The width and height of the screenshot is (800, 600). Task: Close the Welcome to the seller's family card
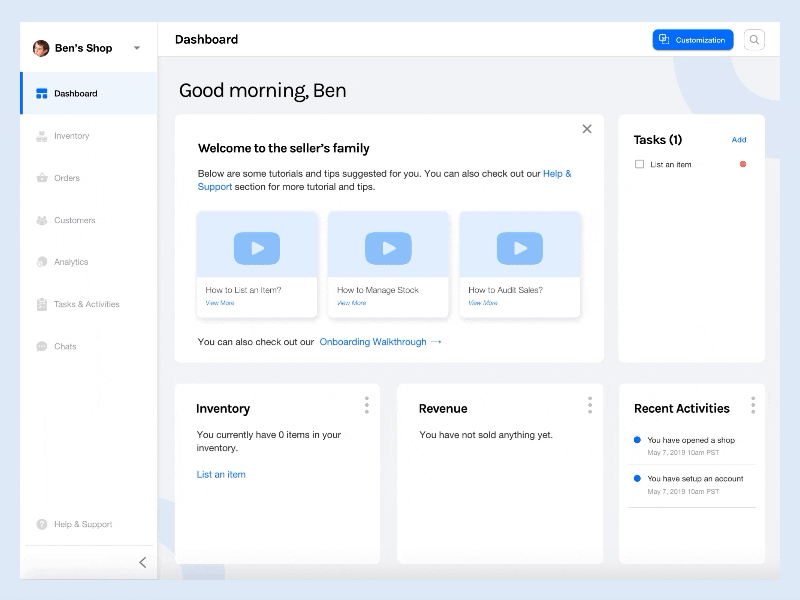587,129
